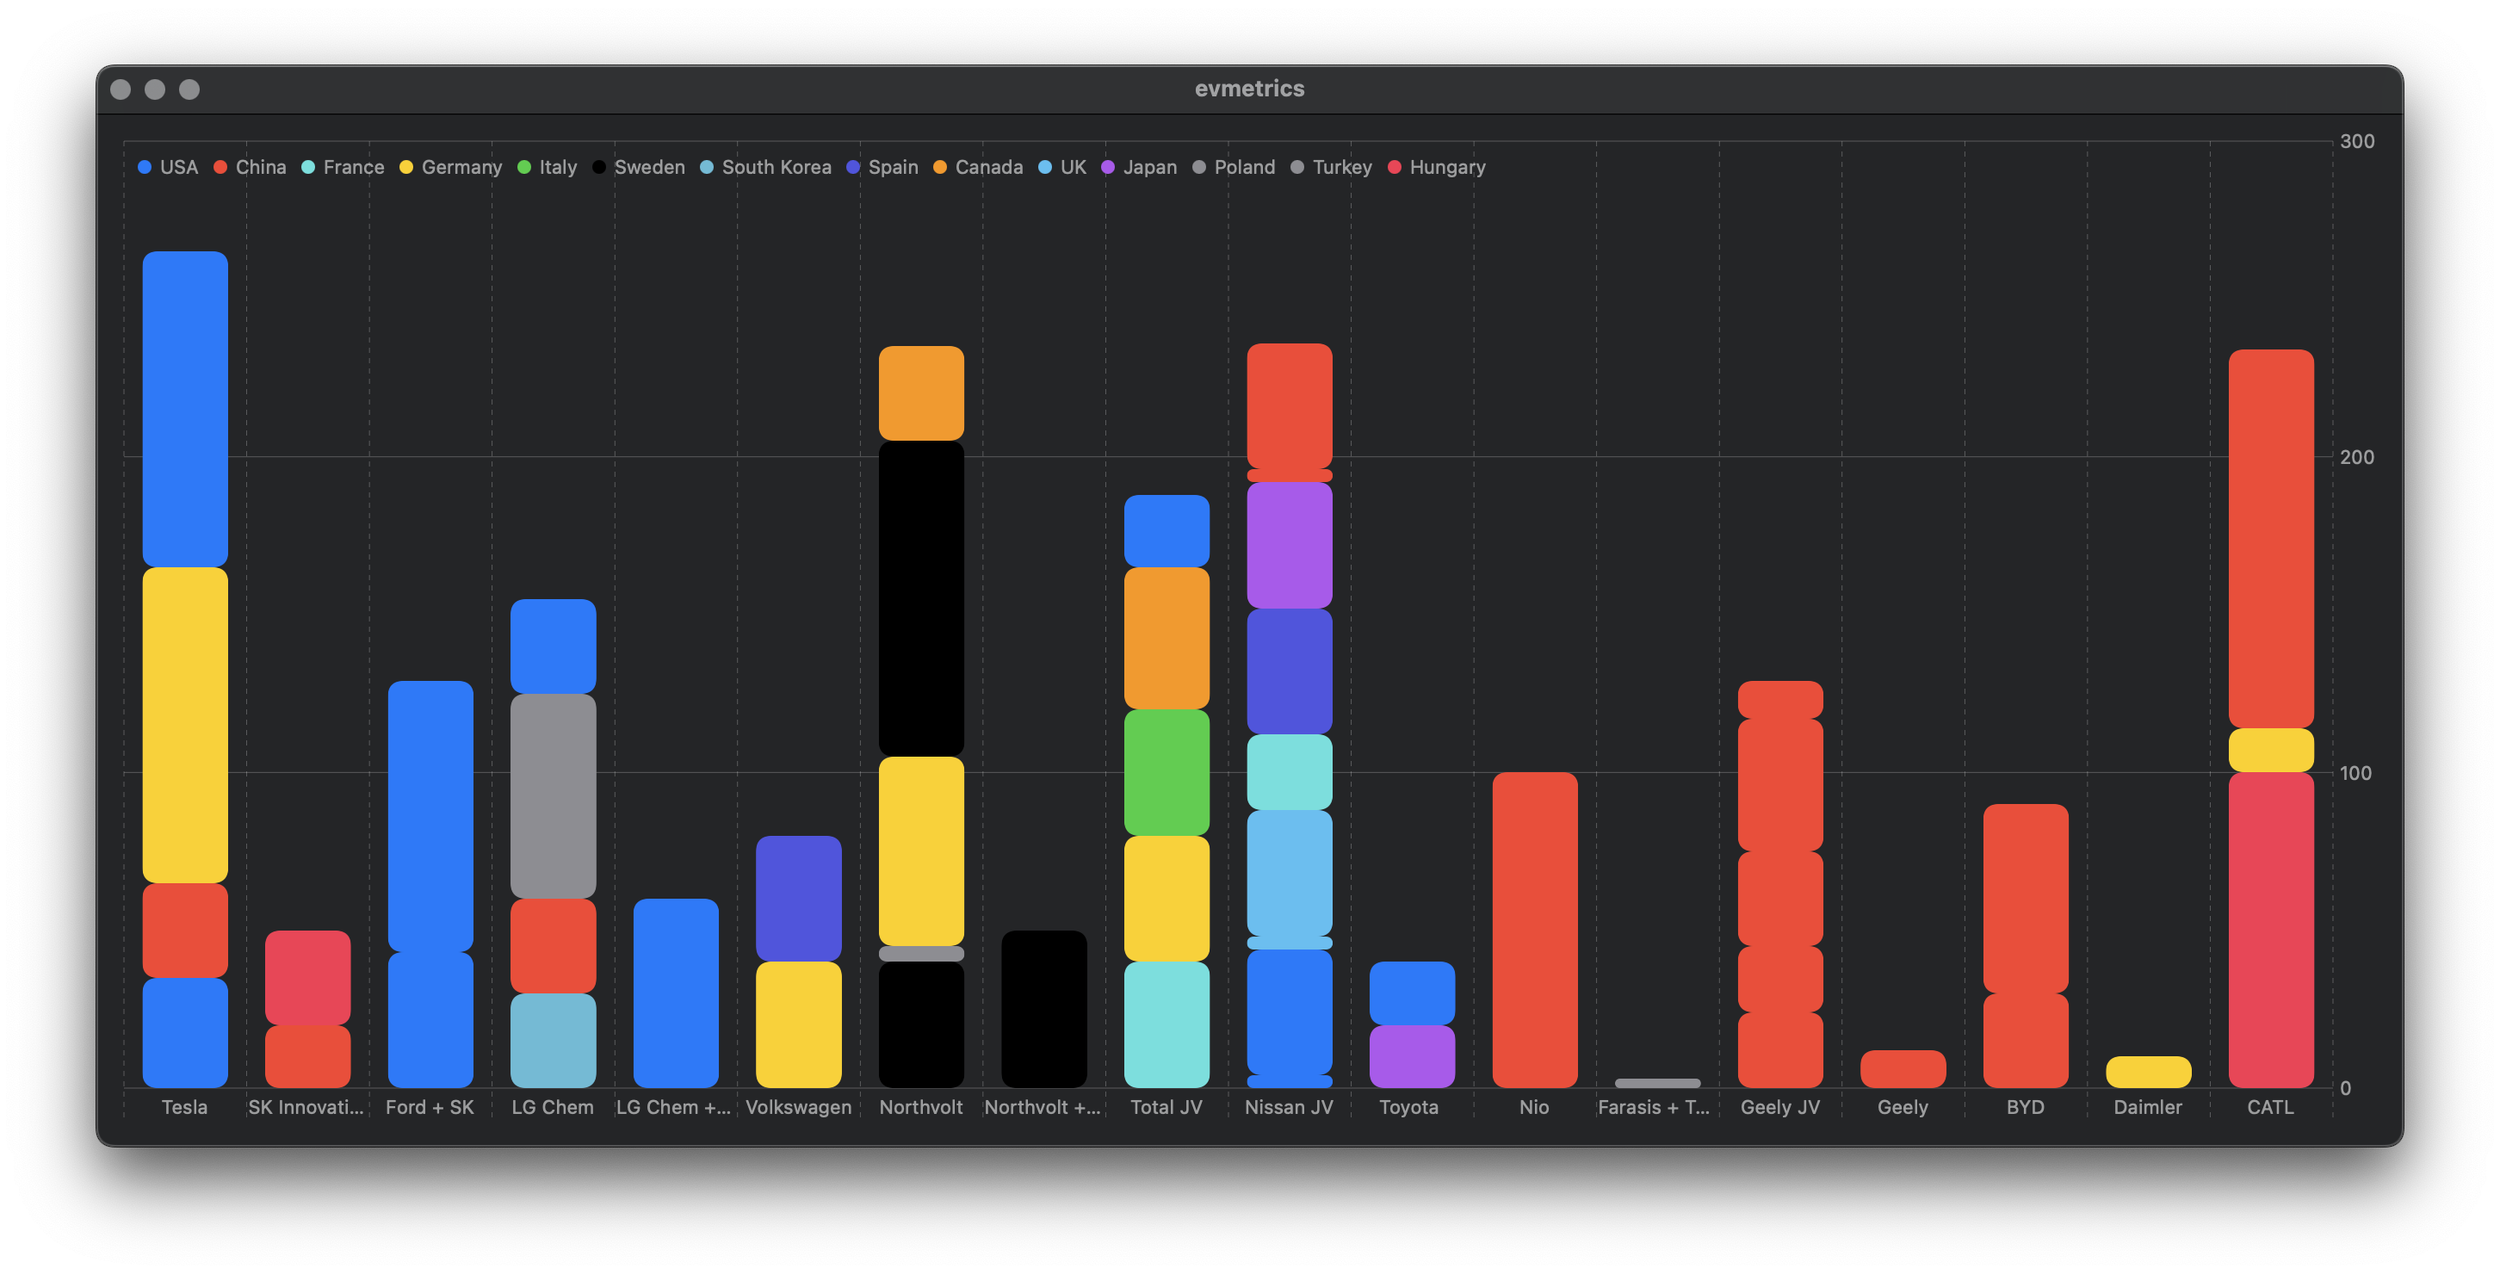The width and height of the screenshot is (2500, 1274).
Task: Click the USA legend color dot
Action: pyautogui.click(x=145, y=167)
